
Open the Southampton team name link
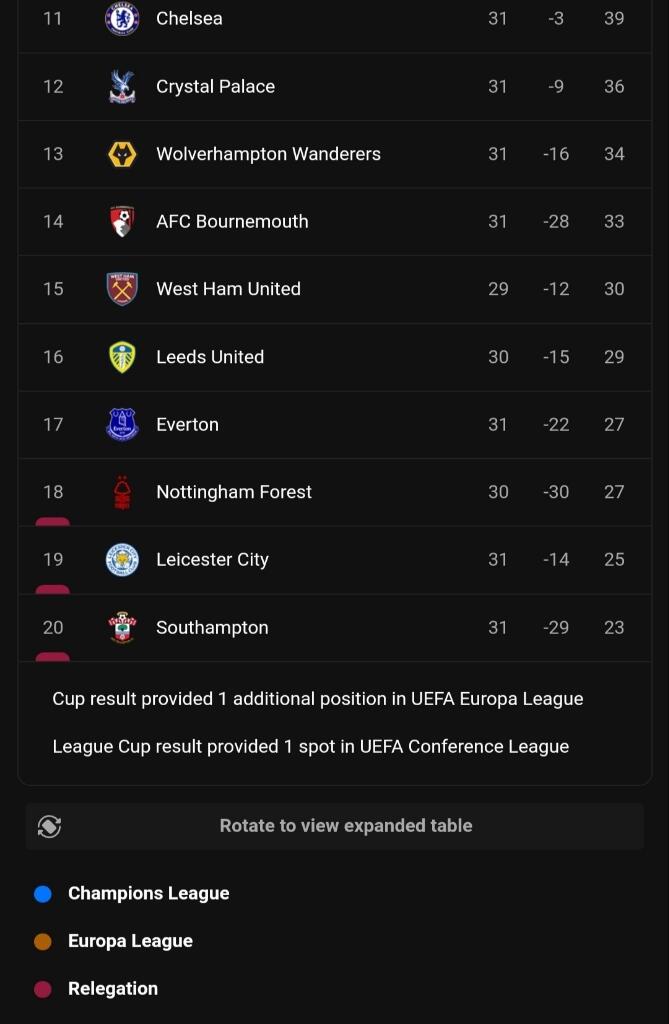(x=212, y=628)
